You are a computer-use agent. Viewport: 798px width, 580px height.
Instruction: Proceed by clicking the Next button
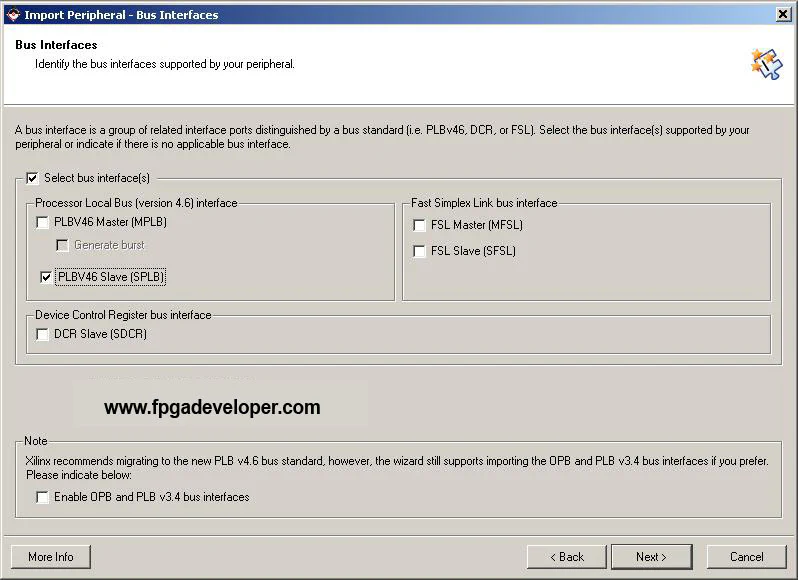pyautogui.click(x=650, y=557)
